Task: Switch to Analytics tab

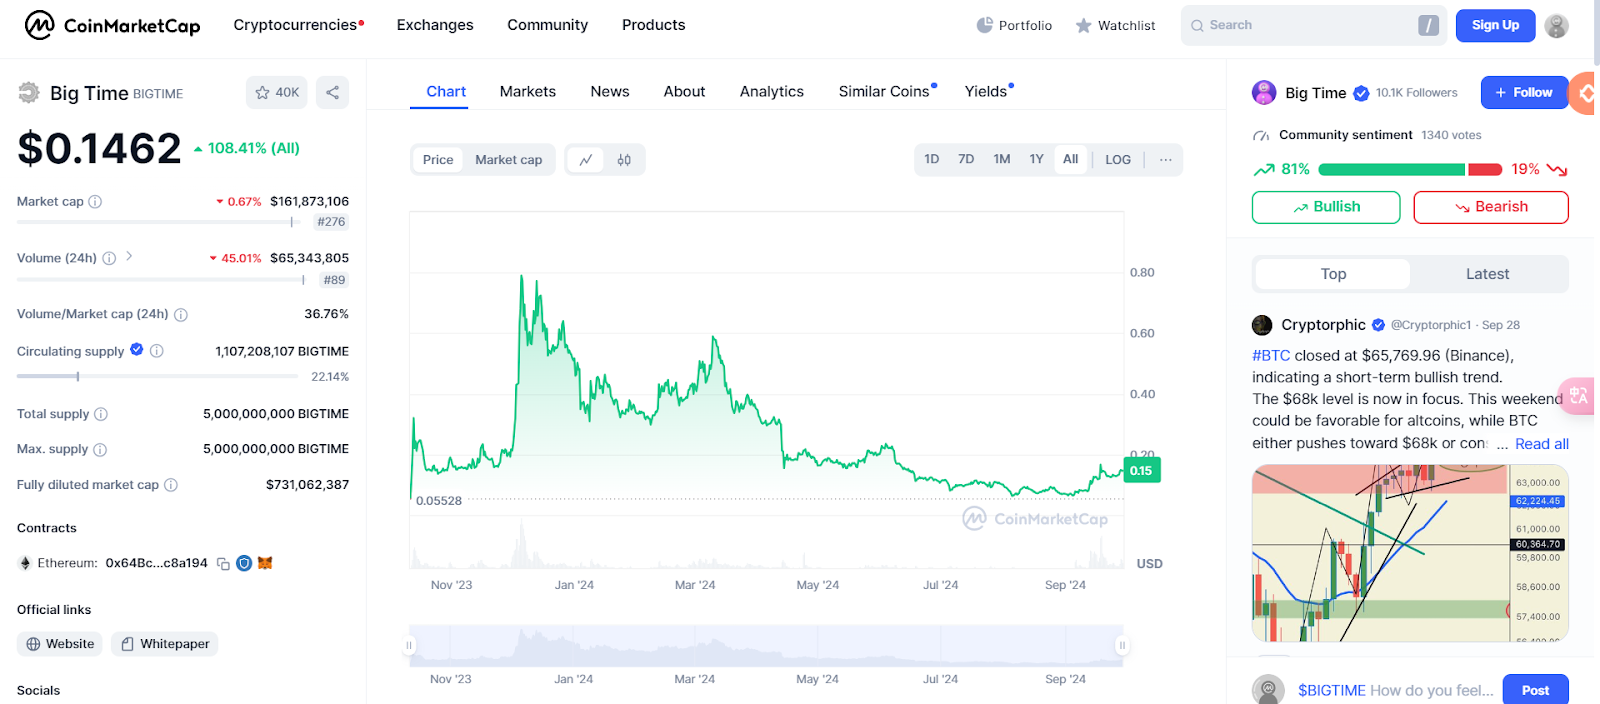Action: 772,91
